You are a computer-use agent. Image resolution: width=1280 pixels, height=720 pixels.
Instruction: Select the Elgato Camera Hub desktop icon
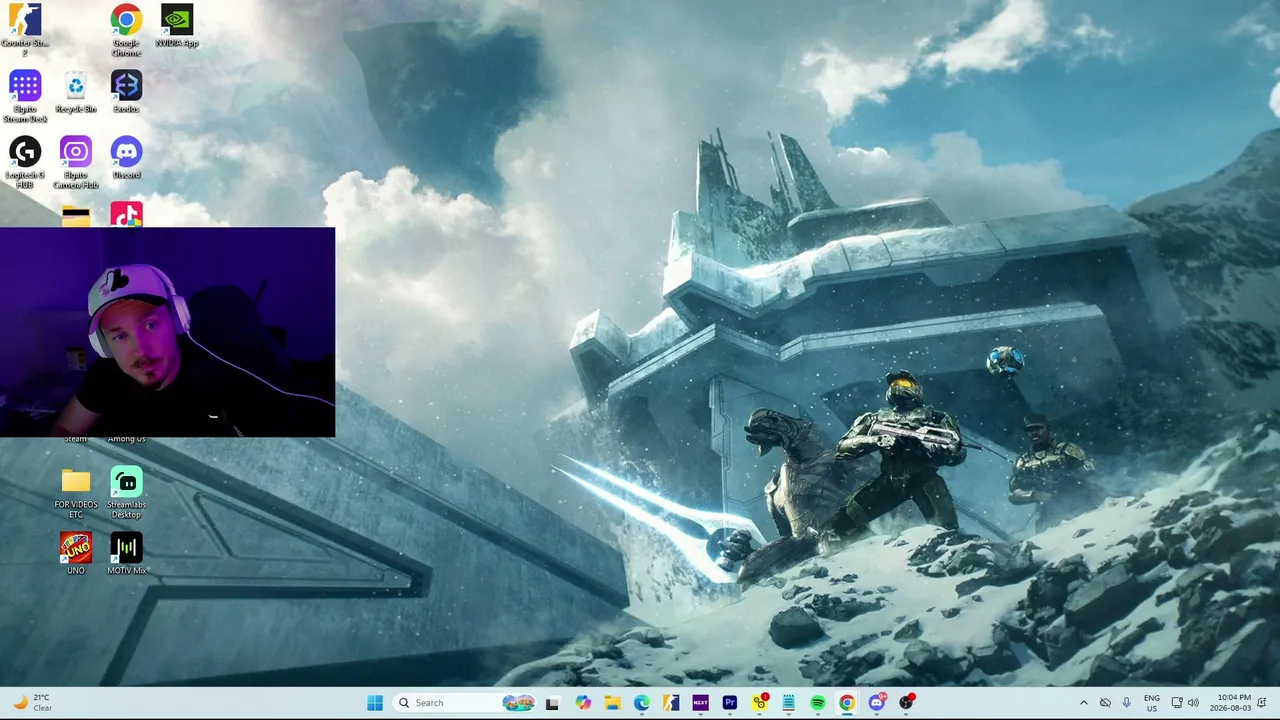tap(76, 162)
